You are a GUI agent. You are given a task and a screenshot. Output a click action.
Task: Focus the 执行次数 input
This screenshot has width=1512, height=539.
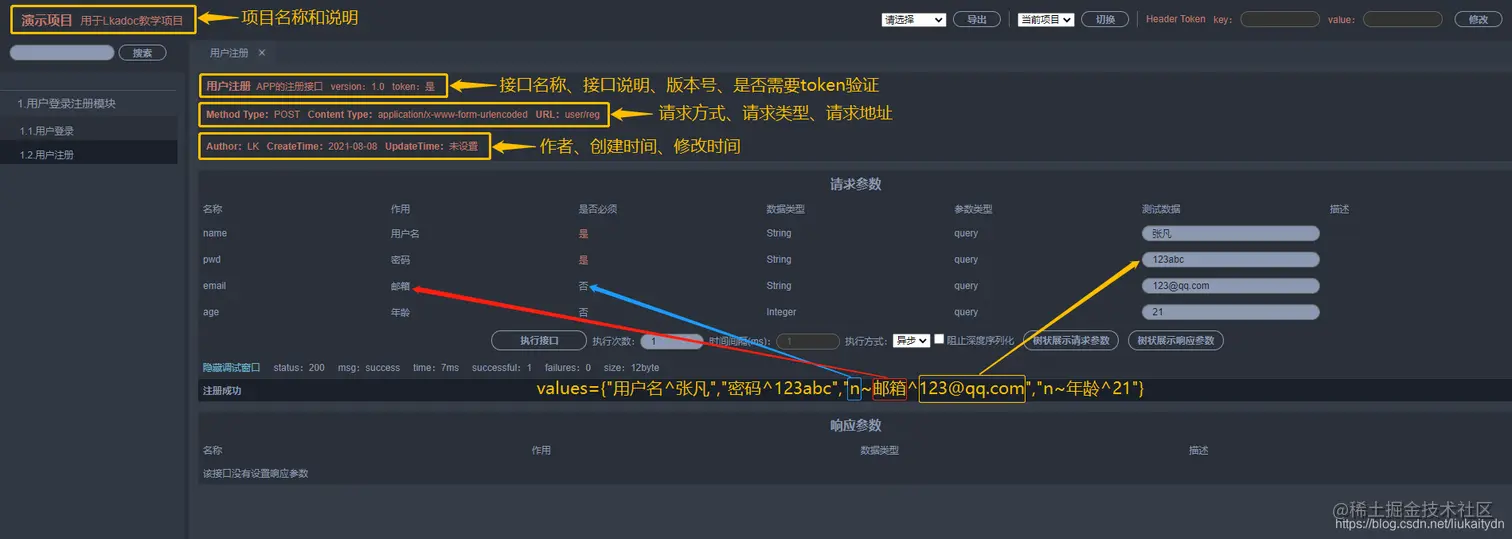pos(671,341)
